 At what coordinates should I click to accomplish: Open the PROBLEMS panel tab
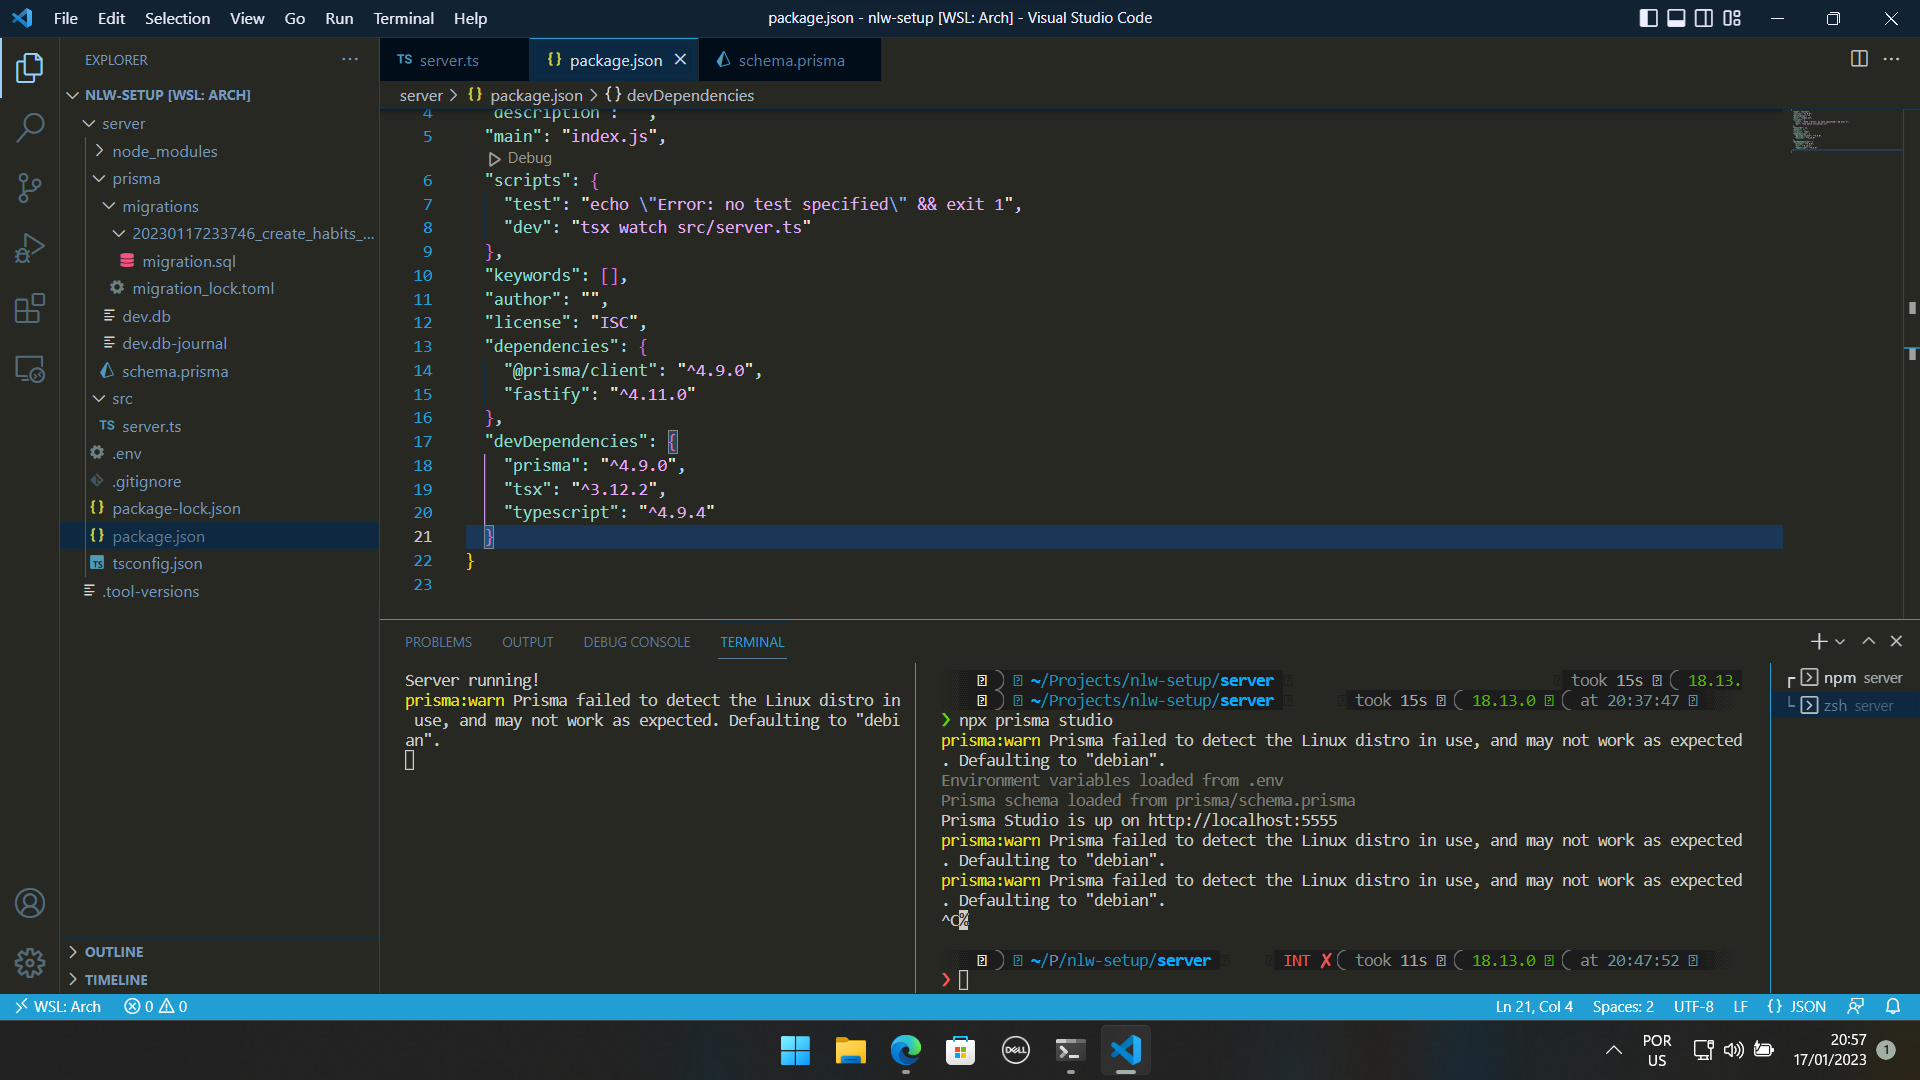[x=438, y=642]
